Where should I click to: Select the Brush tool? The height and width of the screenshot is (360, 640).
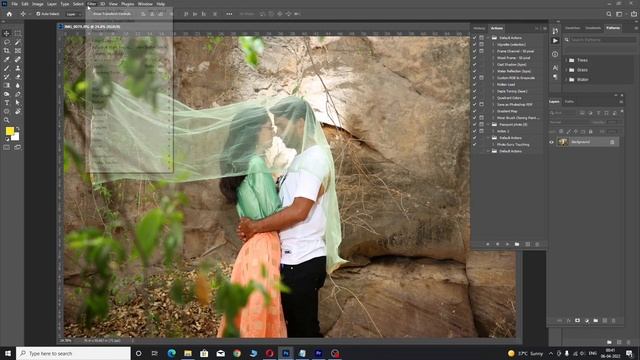point(7,68)
